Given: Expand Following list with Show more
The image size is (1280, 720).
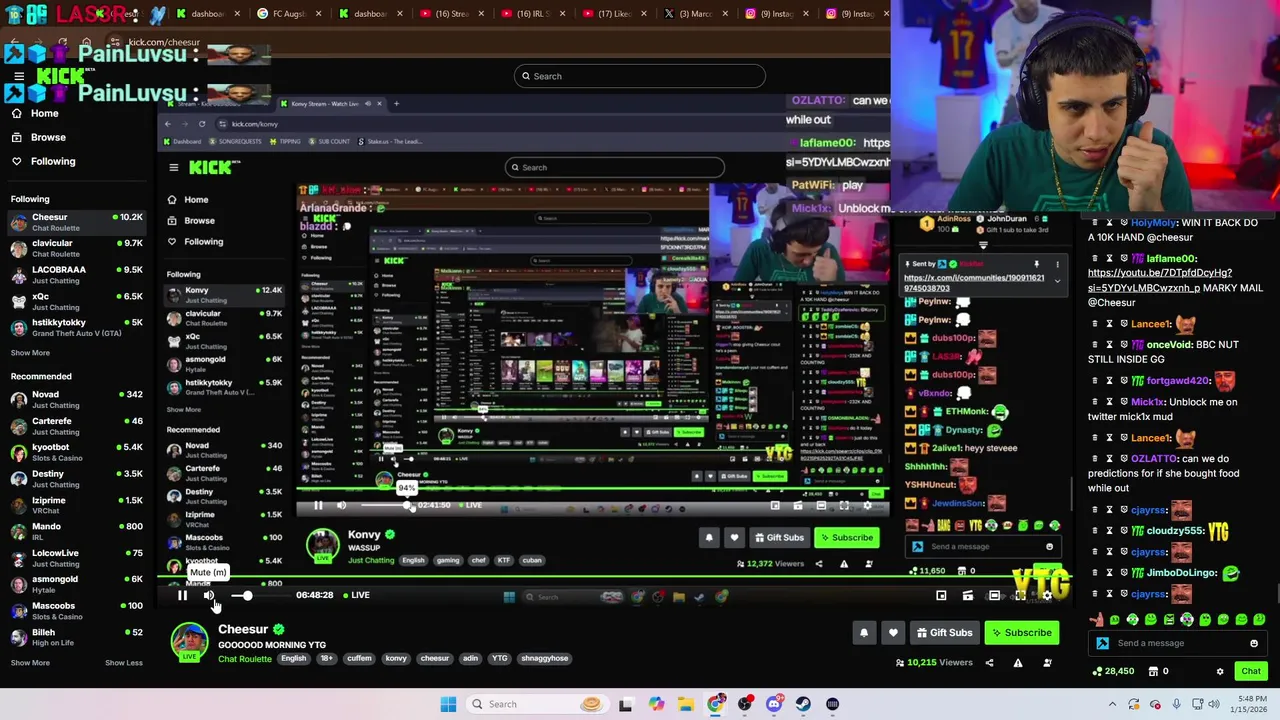Looking at the screenshot, I should [x=30, y=353].
